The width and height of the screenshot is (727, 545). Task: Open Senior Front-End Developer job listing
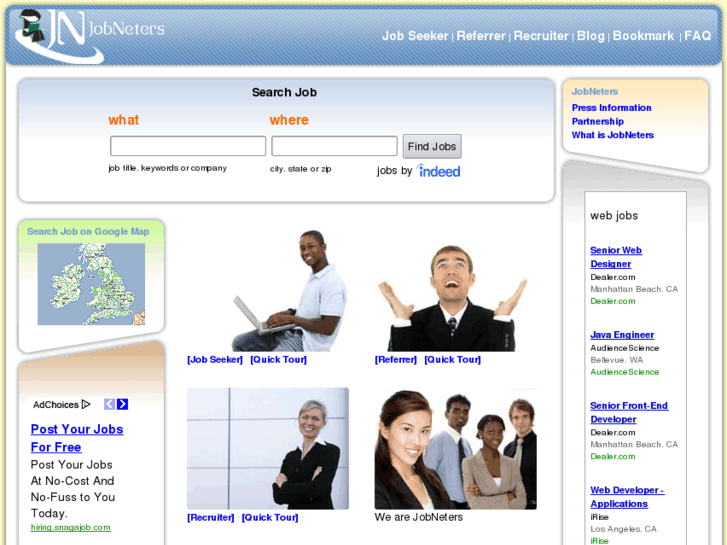pyautogui.click(x=629, y=412)
